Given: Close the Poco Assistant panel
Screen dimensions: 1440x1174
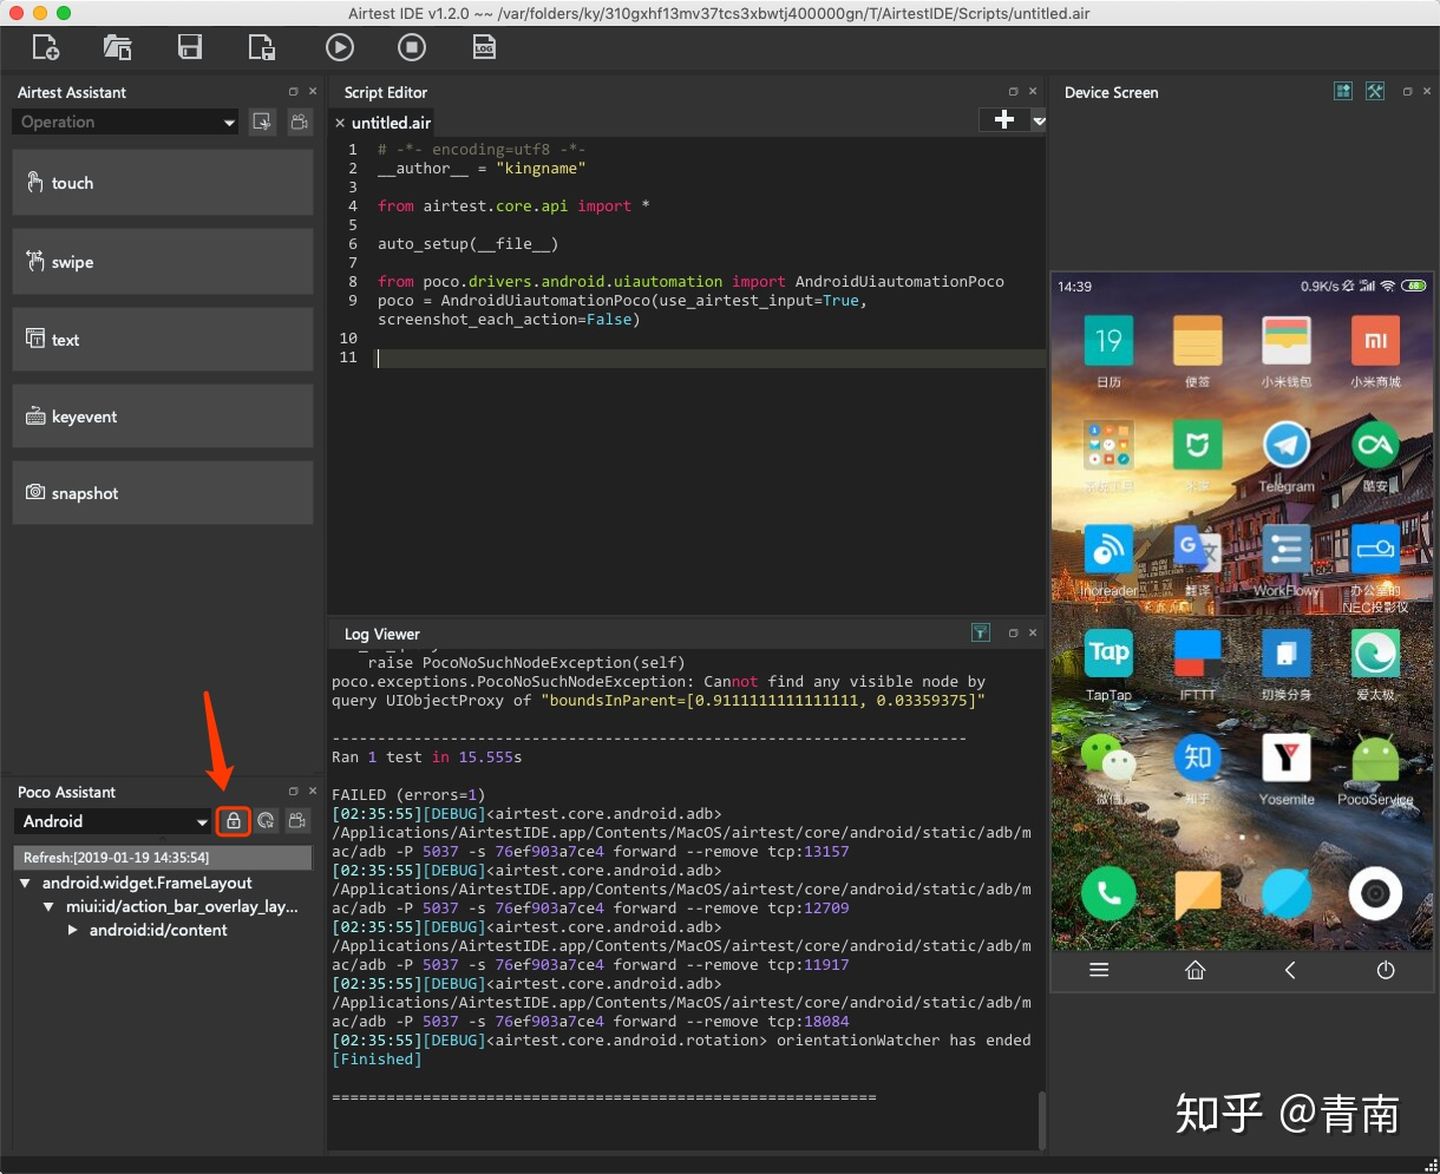Looking at the screenshot, I should (313, 791).
